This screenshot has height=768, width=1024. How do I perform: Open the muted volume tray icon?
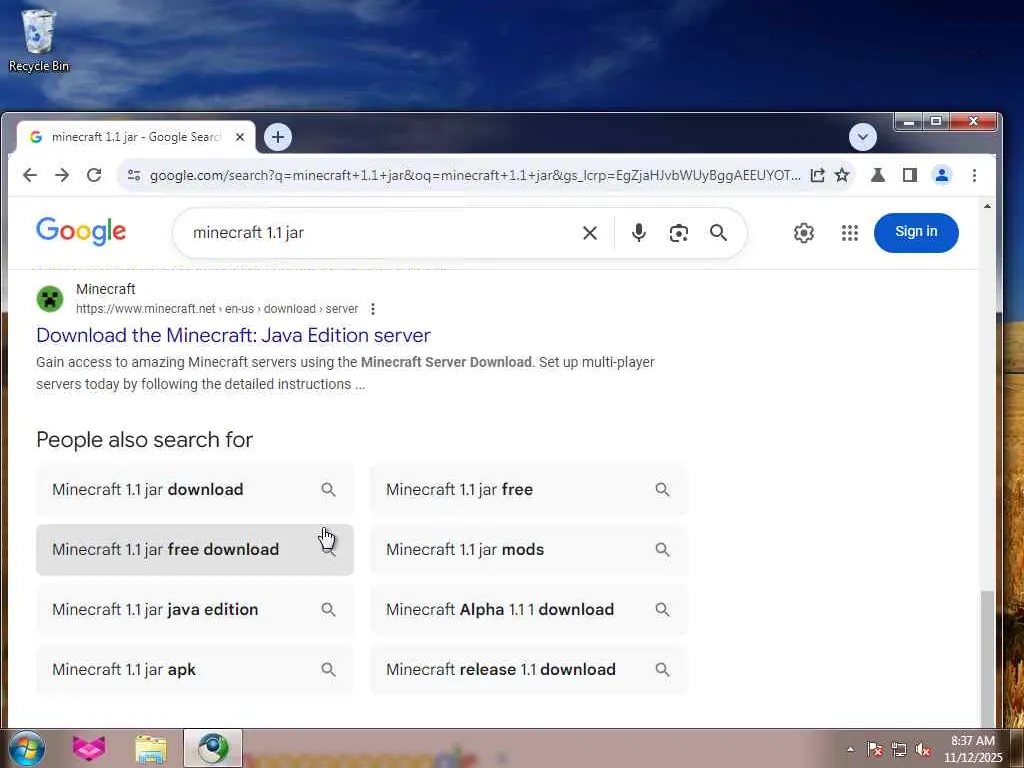pos(923,750)
